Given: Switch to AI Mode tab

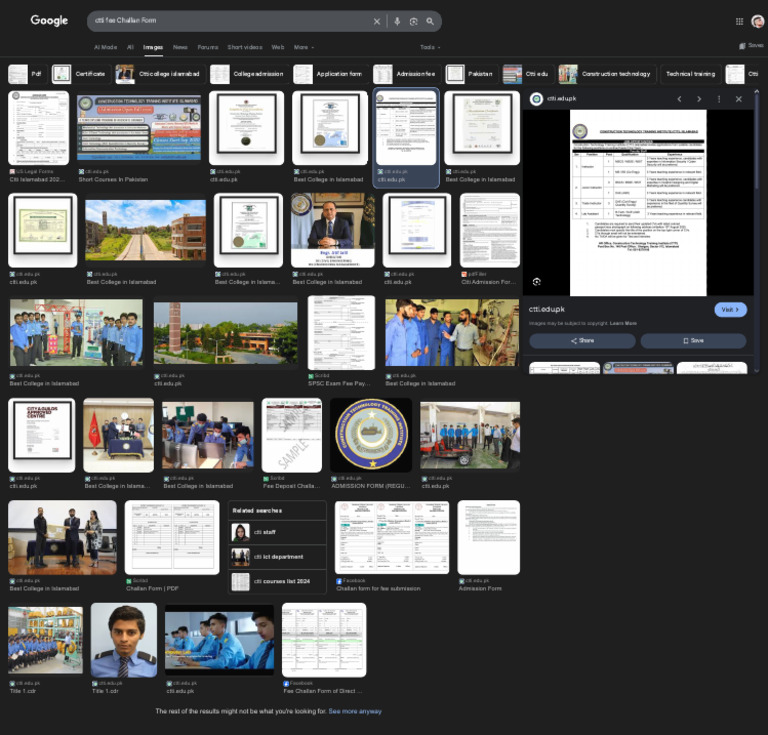Looking at the screenshot, I should 105,47.
